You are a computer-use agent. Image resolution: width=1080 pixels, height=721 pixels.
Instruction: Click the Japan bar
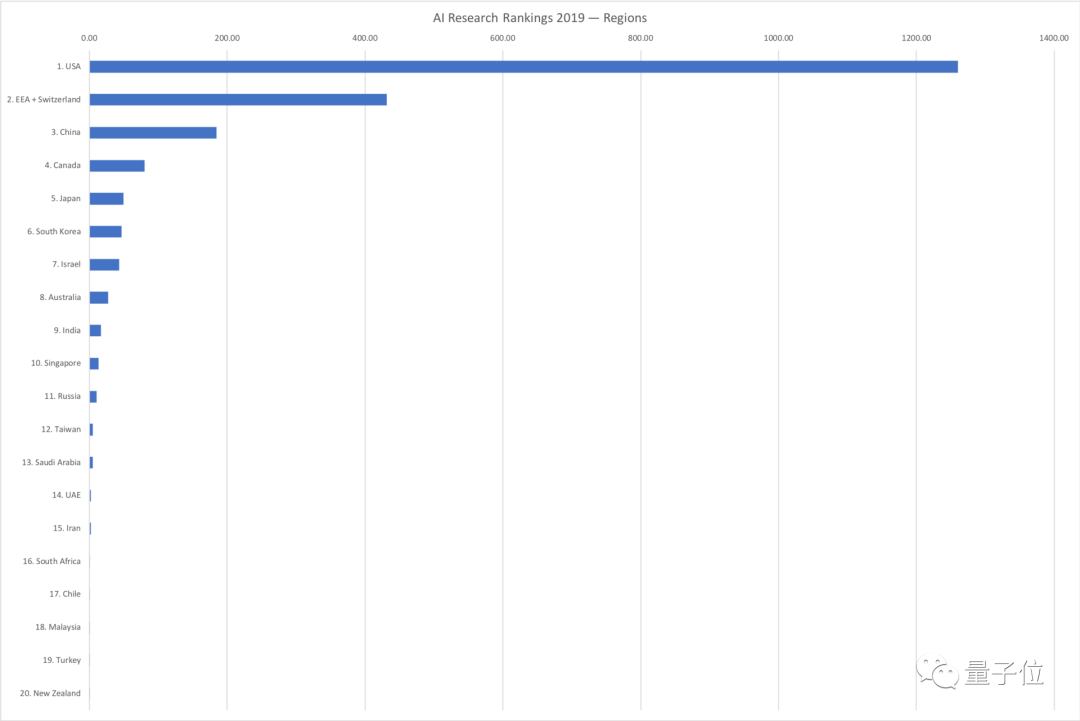point(107,199)
